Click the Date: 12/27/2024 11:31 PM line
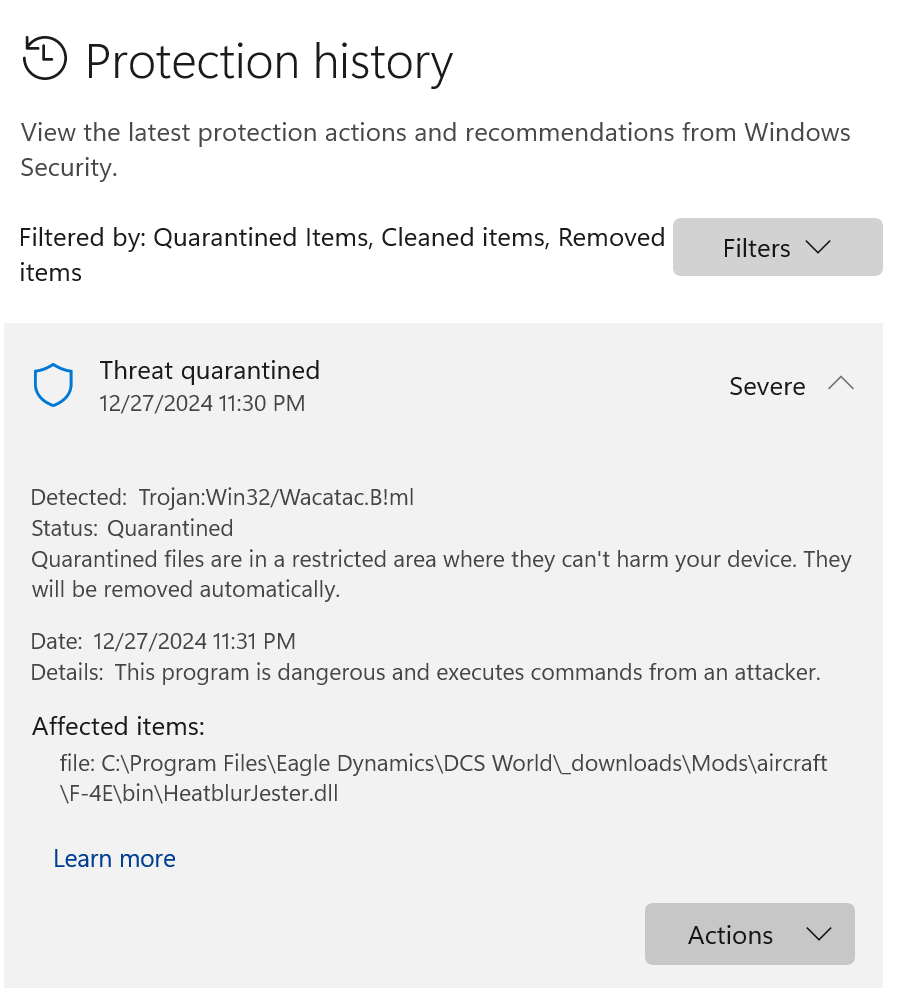The width and height of the screenshot is (901, 988). pyautogui.click(x=163, y=641)
